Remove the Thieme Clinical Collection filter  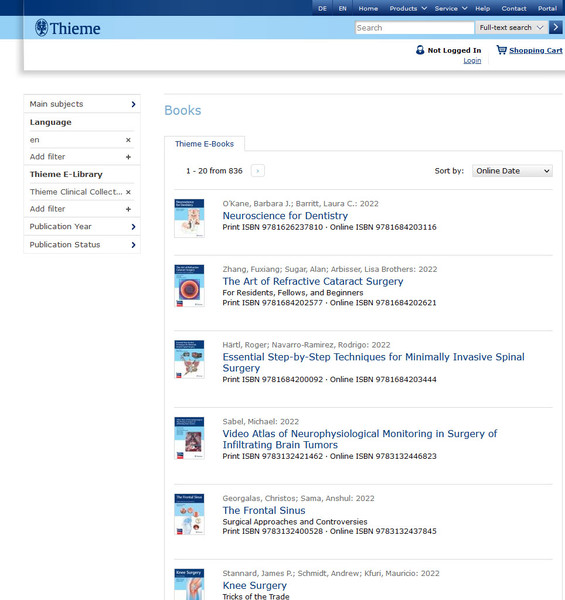pyautogui.click(x=129, y=192)
